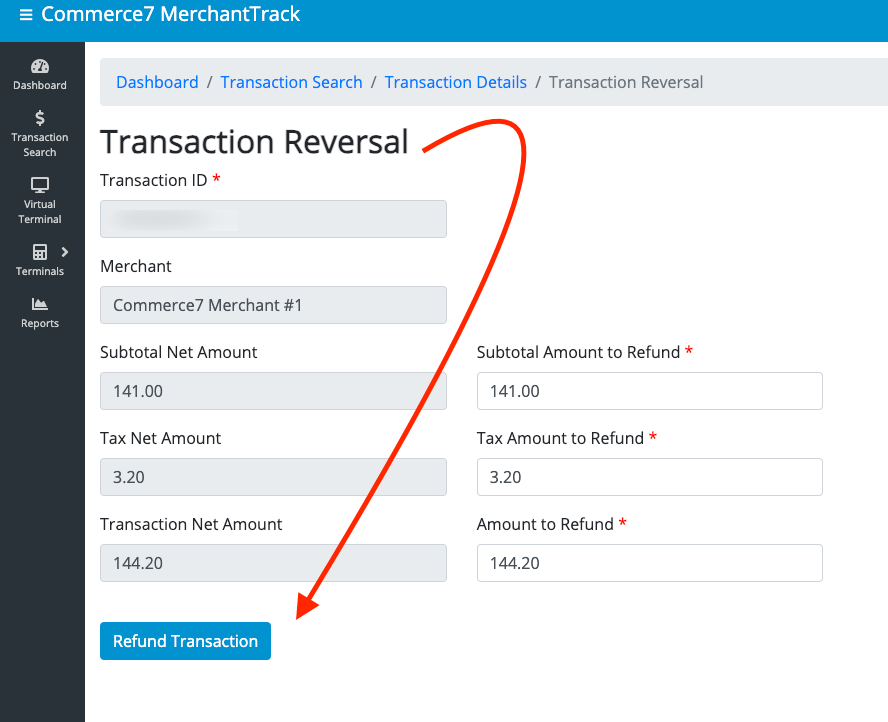Click the greyed-out Transaction ID field

click(x=273, y=219)
